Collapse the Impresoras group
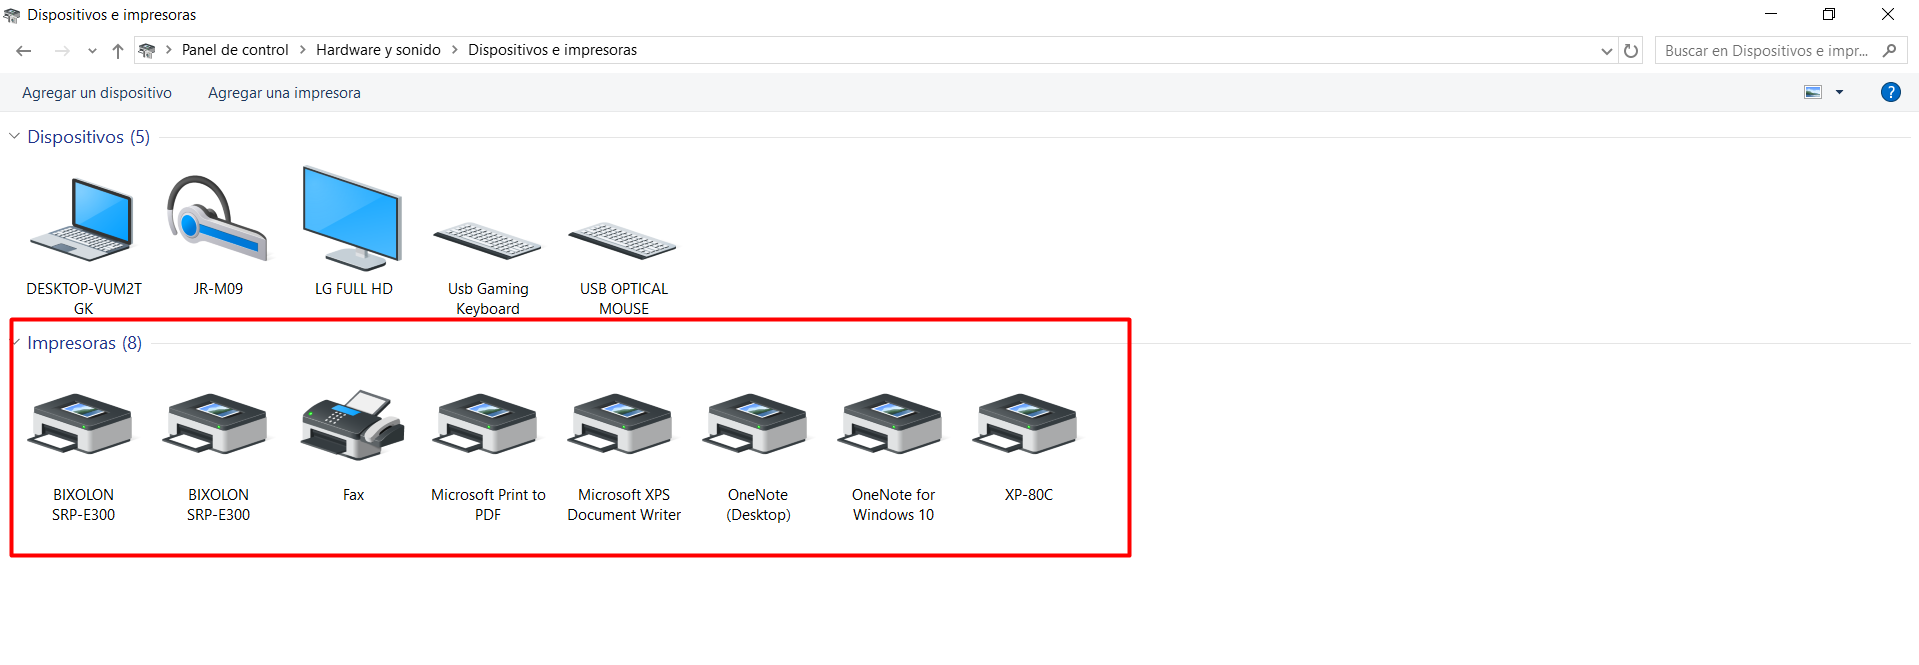1919x665 pixels. click(15, 343)
